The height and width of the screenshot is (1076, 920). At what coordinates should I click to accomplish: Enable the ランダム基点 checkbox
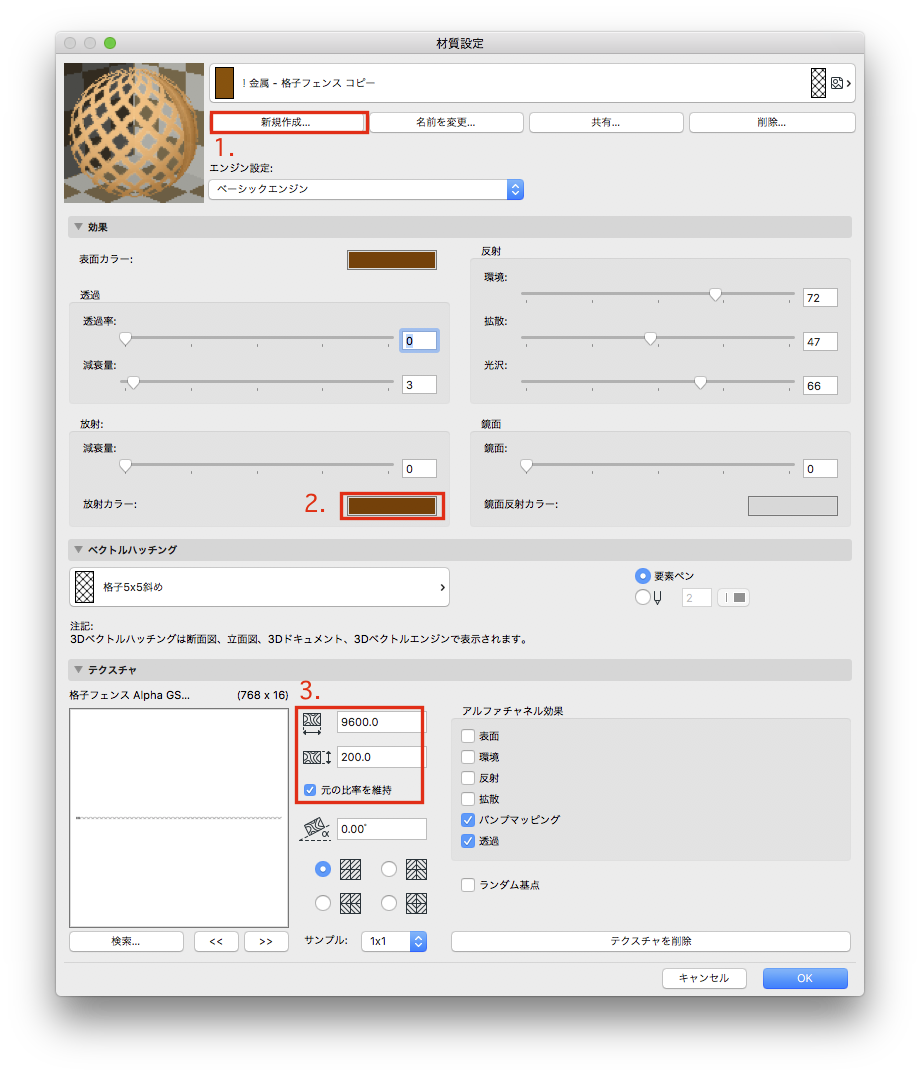(x=468, y=885)
